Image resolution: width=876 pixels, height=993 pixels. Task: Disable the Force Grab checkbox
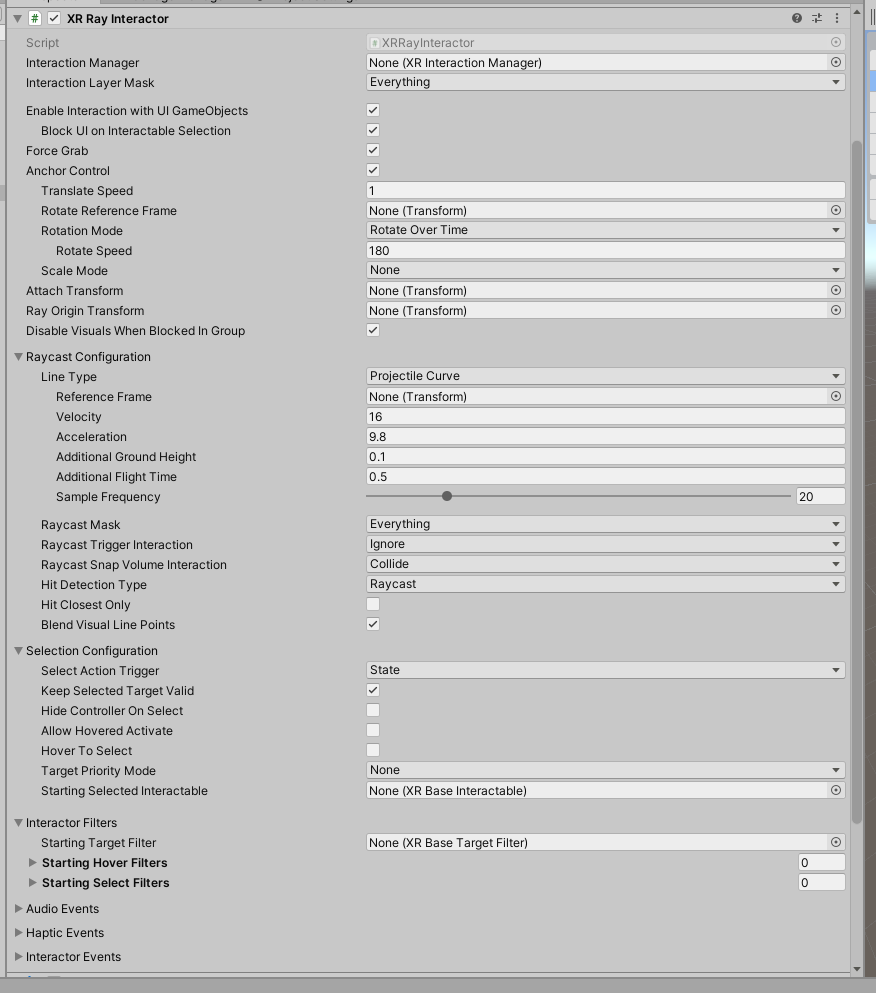coord(372,150)
